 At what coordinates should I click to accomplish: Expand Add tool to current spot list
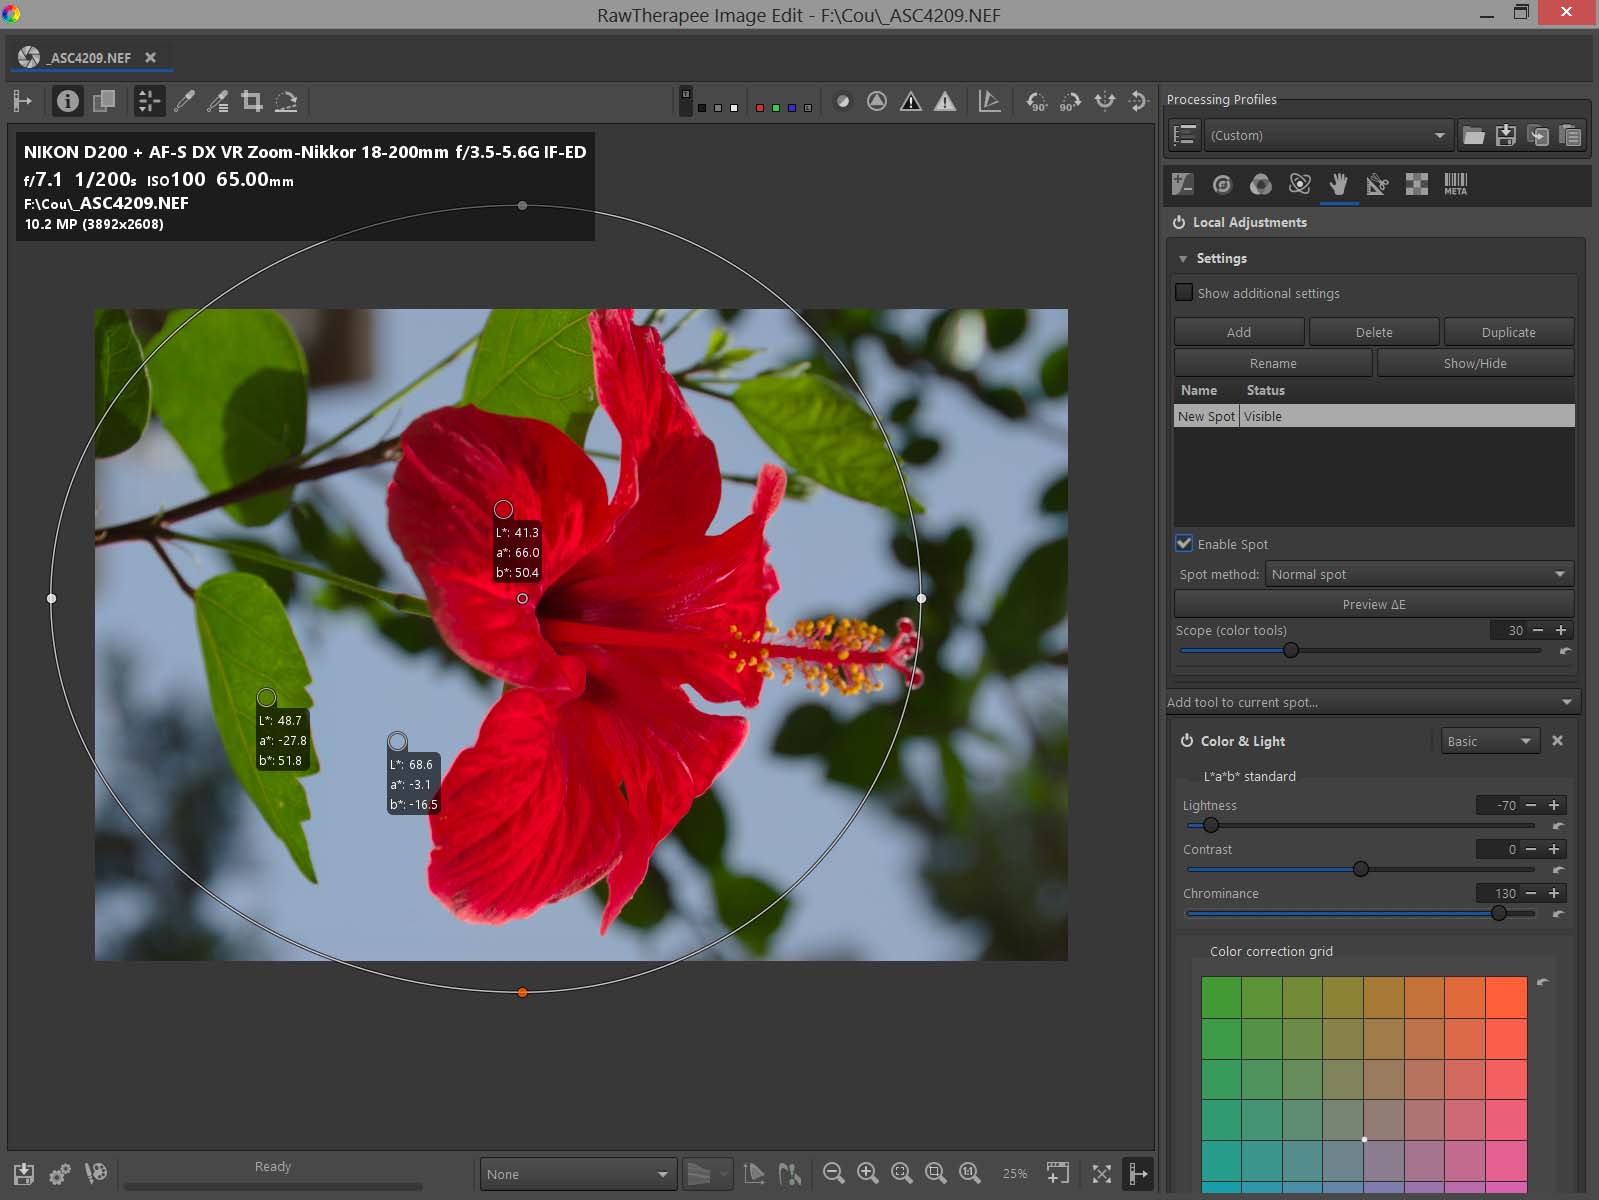coord(1371,702)
